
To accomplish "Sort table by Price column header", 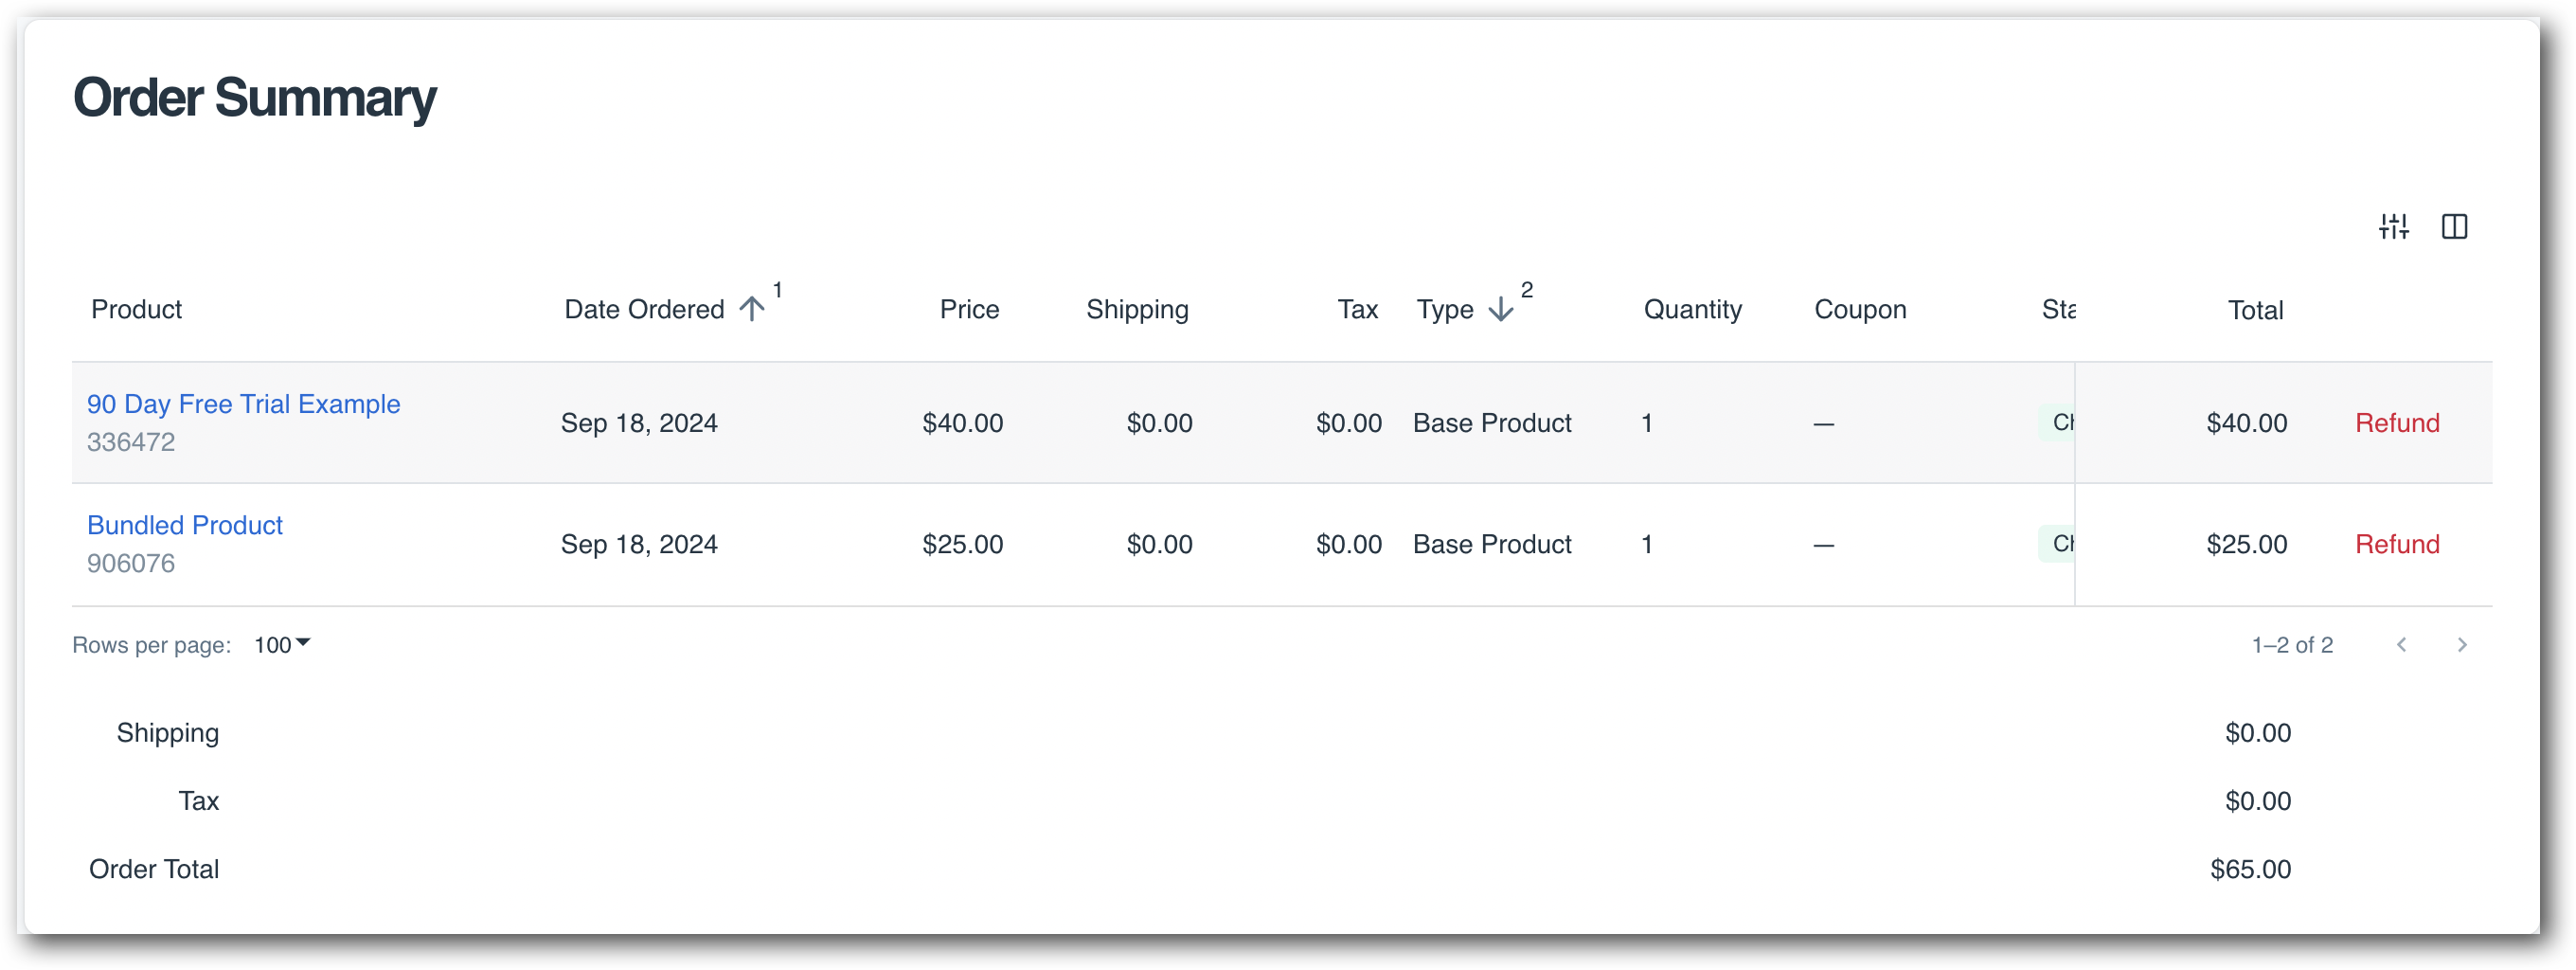I will 969,309.
